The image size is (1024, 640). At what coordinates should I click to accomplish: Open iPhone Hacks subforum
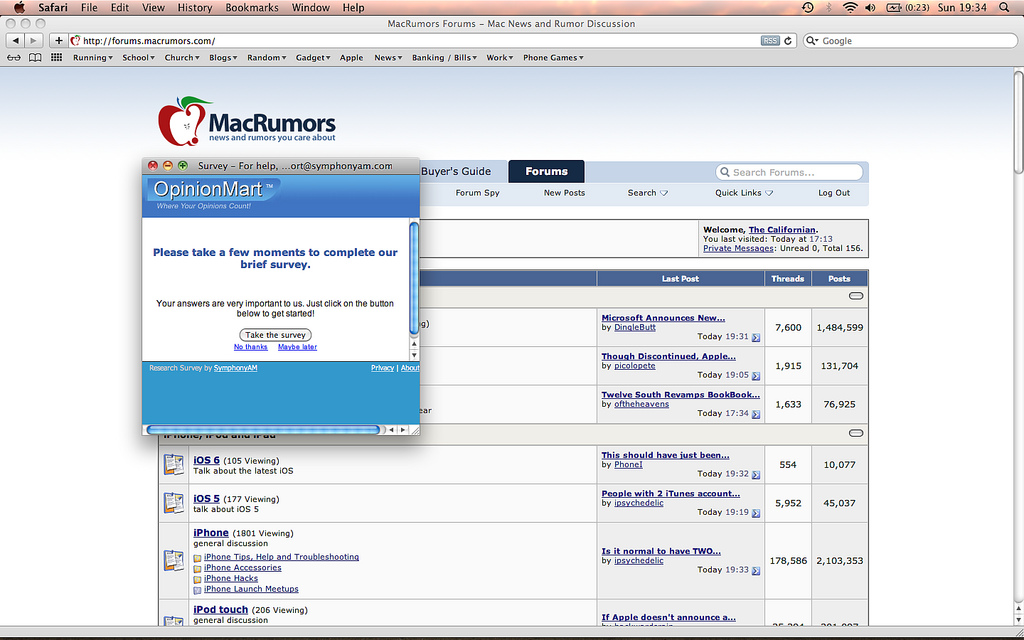231,578
